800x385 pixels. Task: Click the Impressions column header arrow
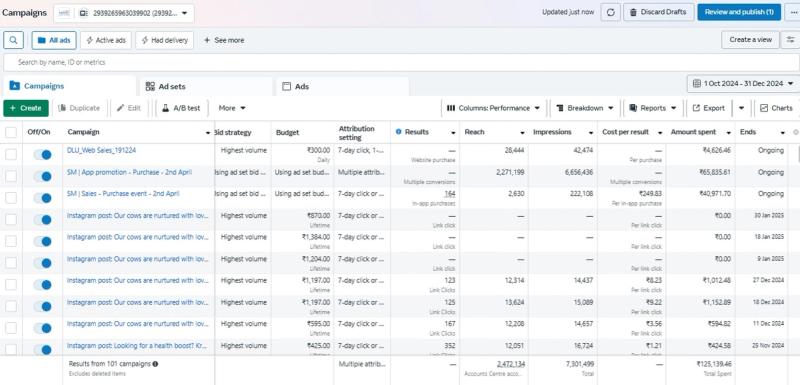point(590,133)
